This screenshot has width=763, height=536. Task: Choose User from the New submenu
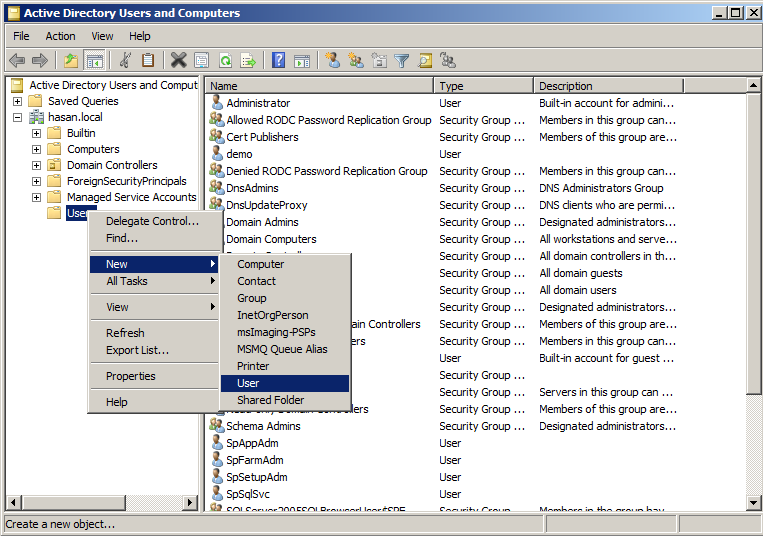click(285, 383)
